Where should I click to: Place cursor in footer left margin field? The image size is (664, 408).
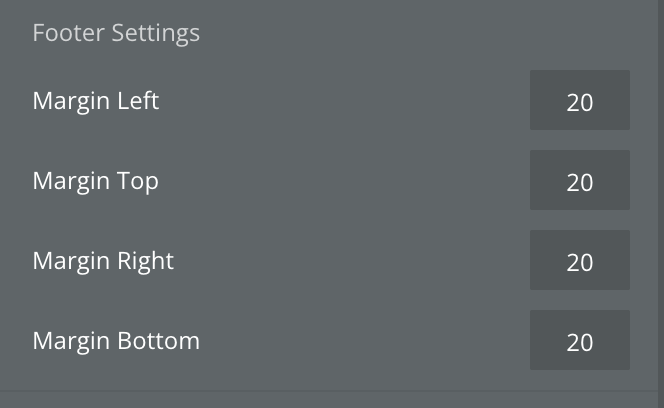(580, 101)
